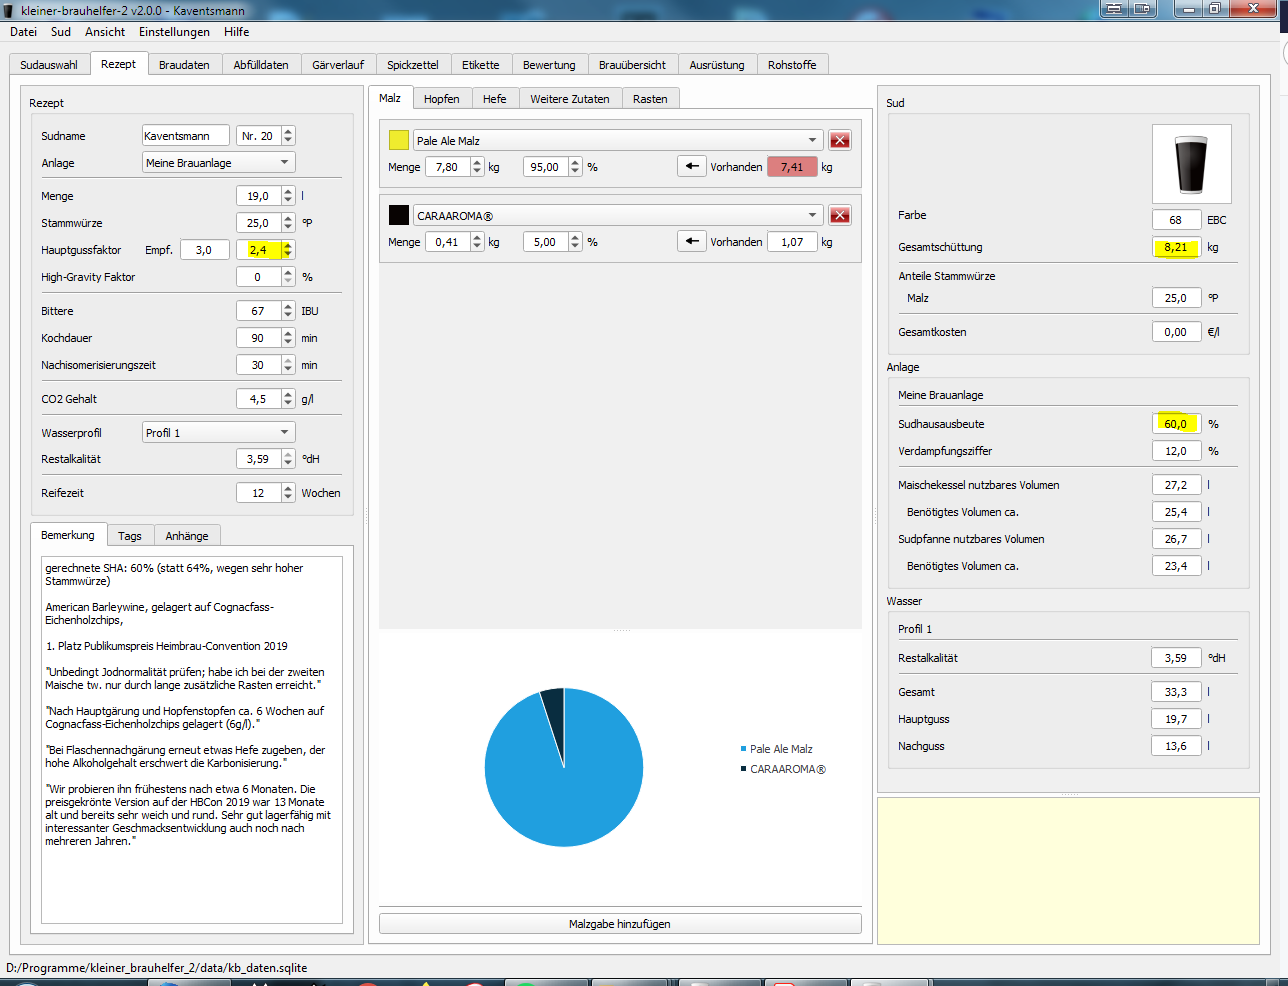The image size is (1288, 986).
Task: Click the Sudname text field
Action: [x=185, y=136]
